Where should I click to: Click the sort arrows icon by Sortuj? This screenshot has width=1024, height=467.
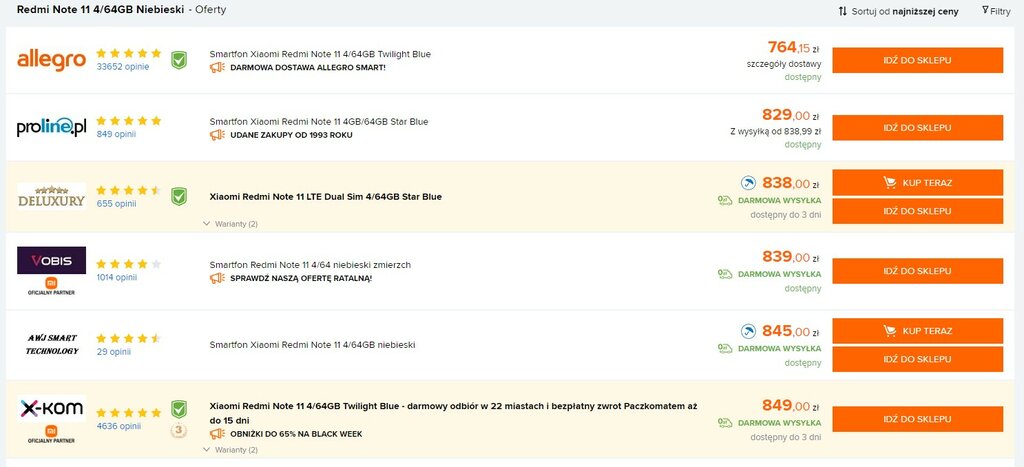pos(842,11)
